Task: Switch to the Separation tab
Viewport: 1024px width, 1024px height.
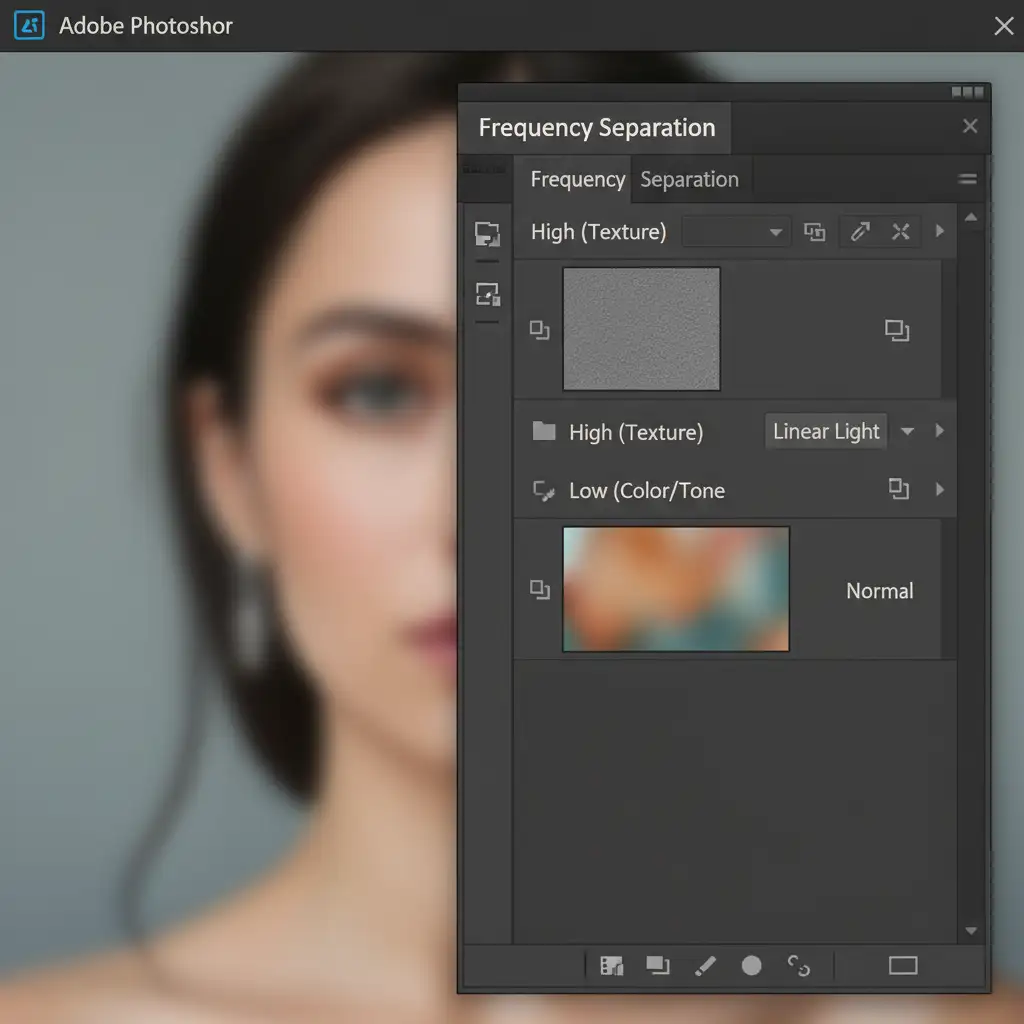Action: tap(689, 180)
